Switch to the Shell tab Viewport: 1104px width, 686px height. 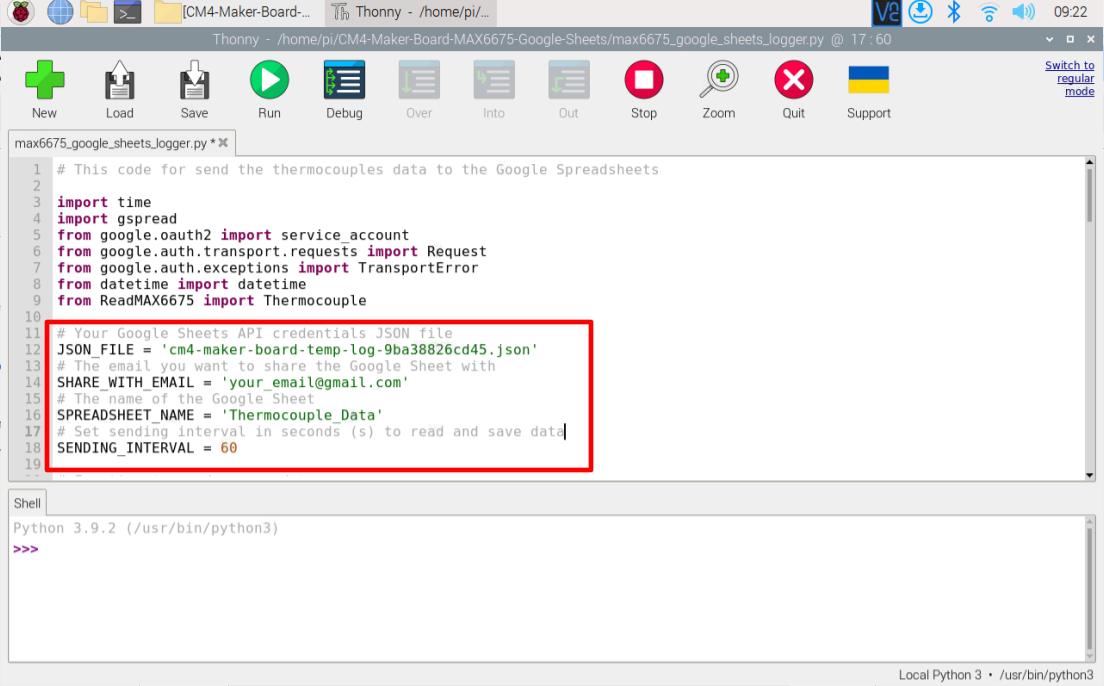pyautogui.click(x=26, y=503)
